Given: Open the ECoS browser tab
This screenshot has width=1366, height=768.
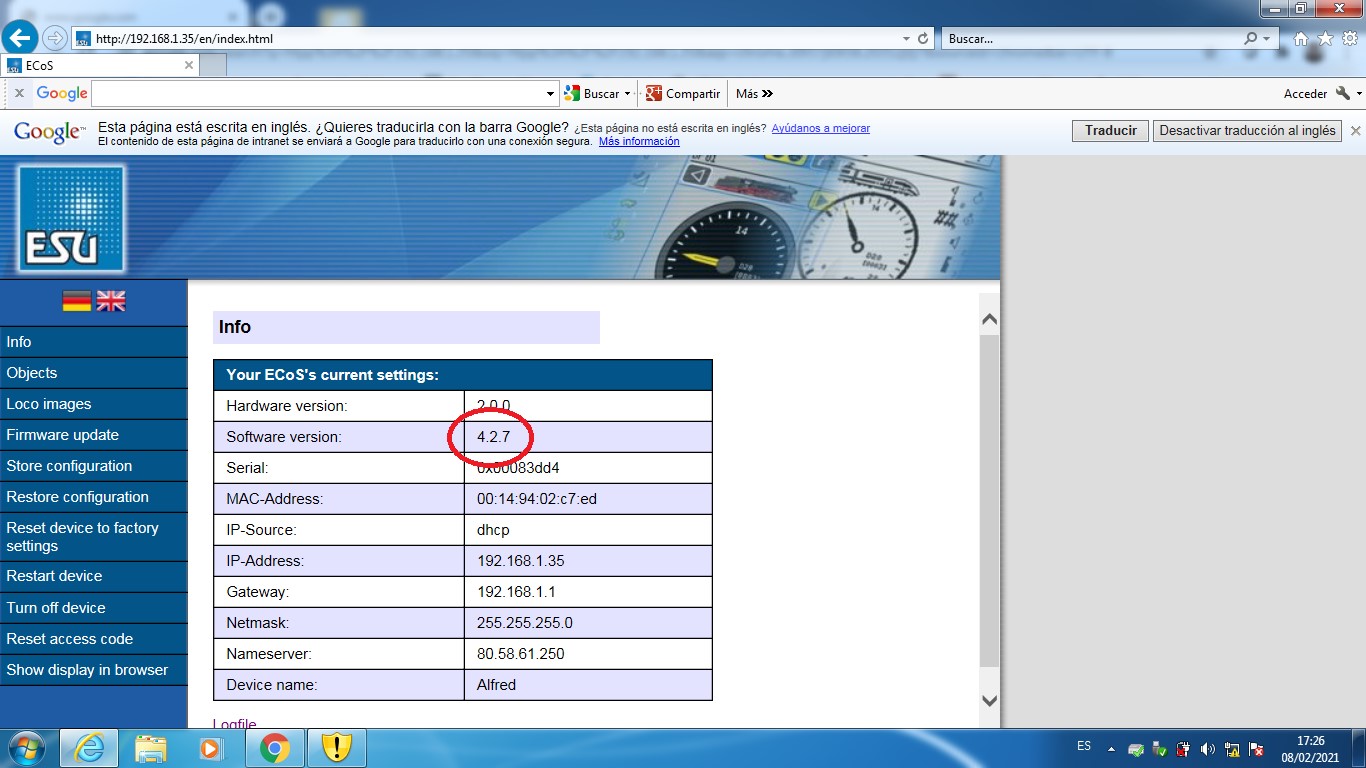Looking at the screenshot, I should (100, 65).
